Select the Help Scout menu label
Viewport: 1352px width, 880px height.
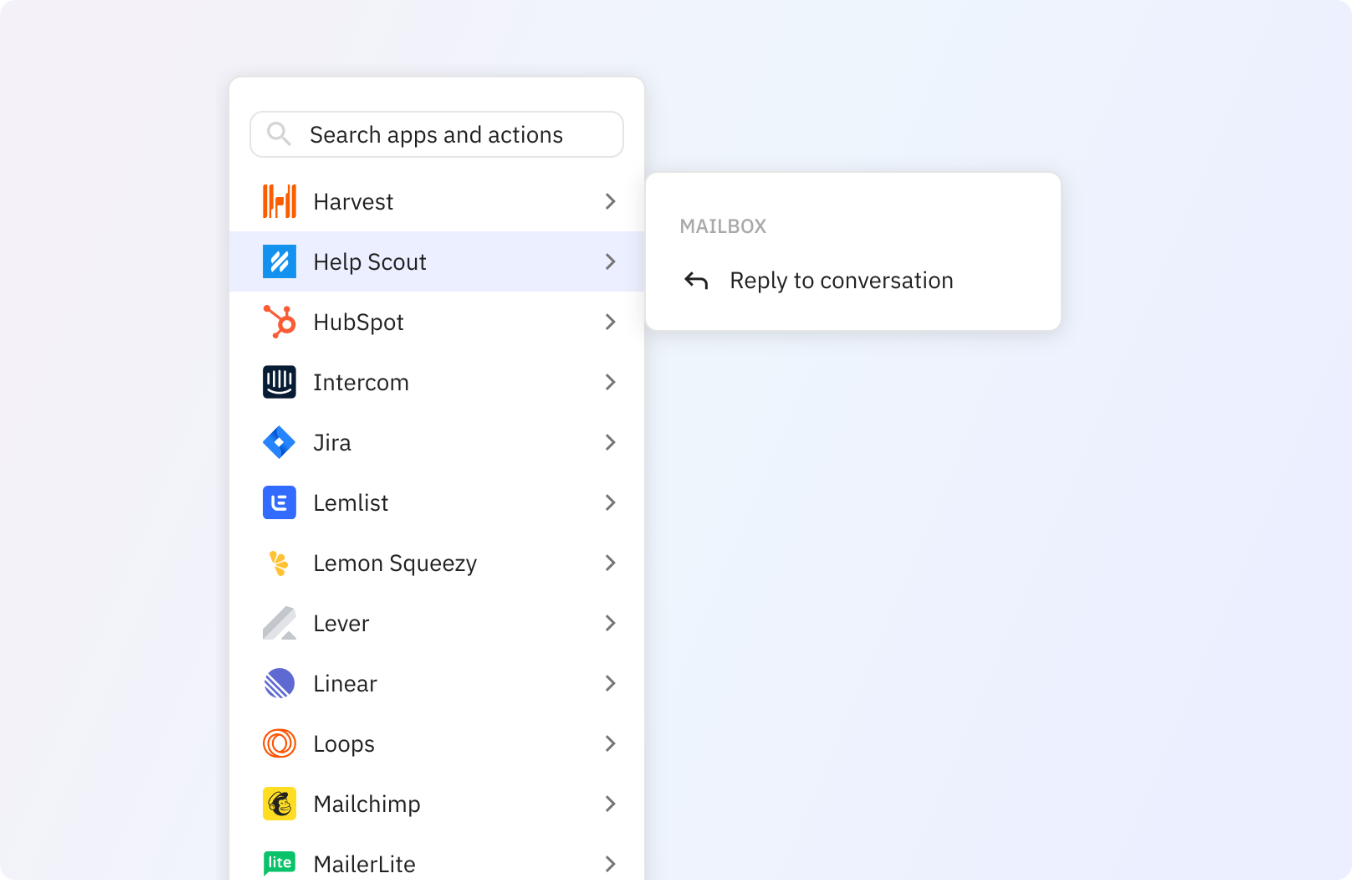pos(370,262)
